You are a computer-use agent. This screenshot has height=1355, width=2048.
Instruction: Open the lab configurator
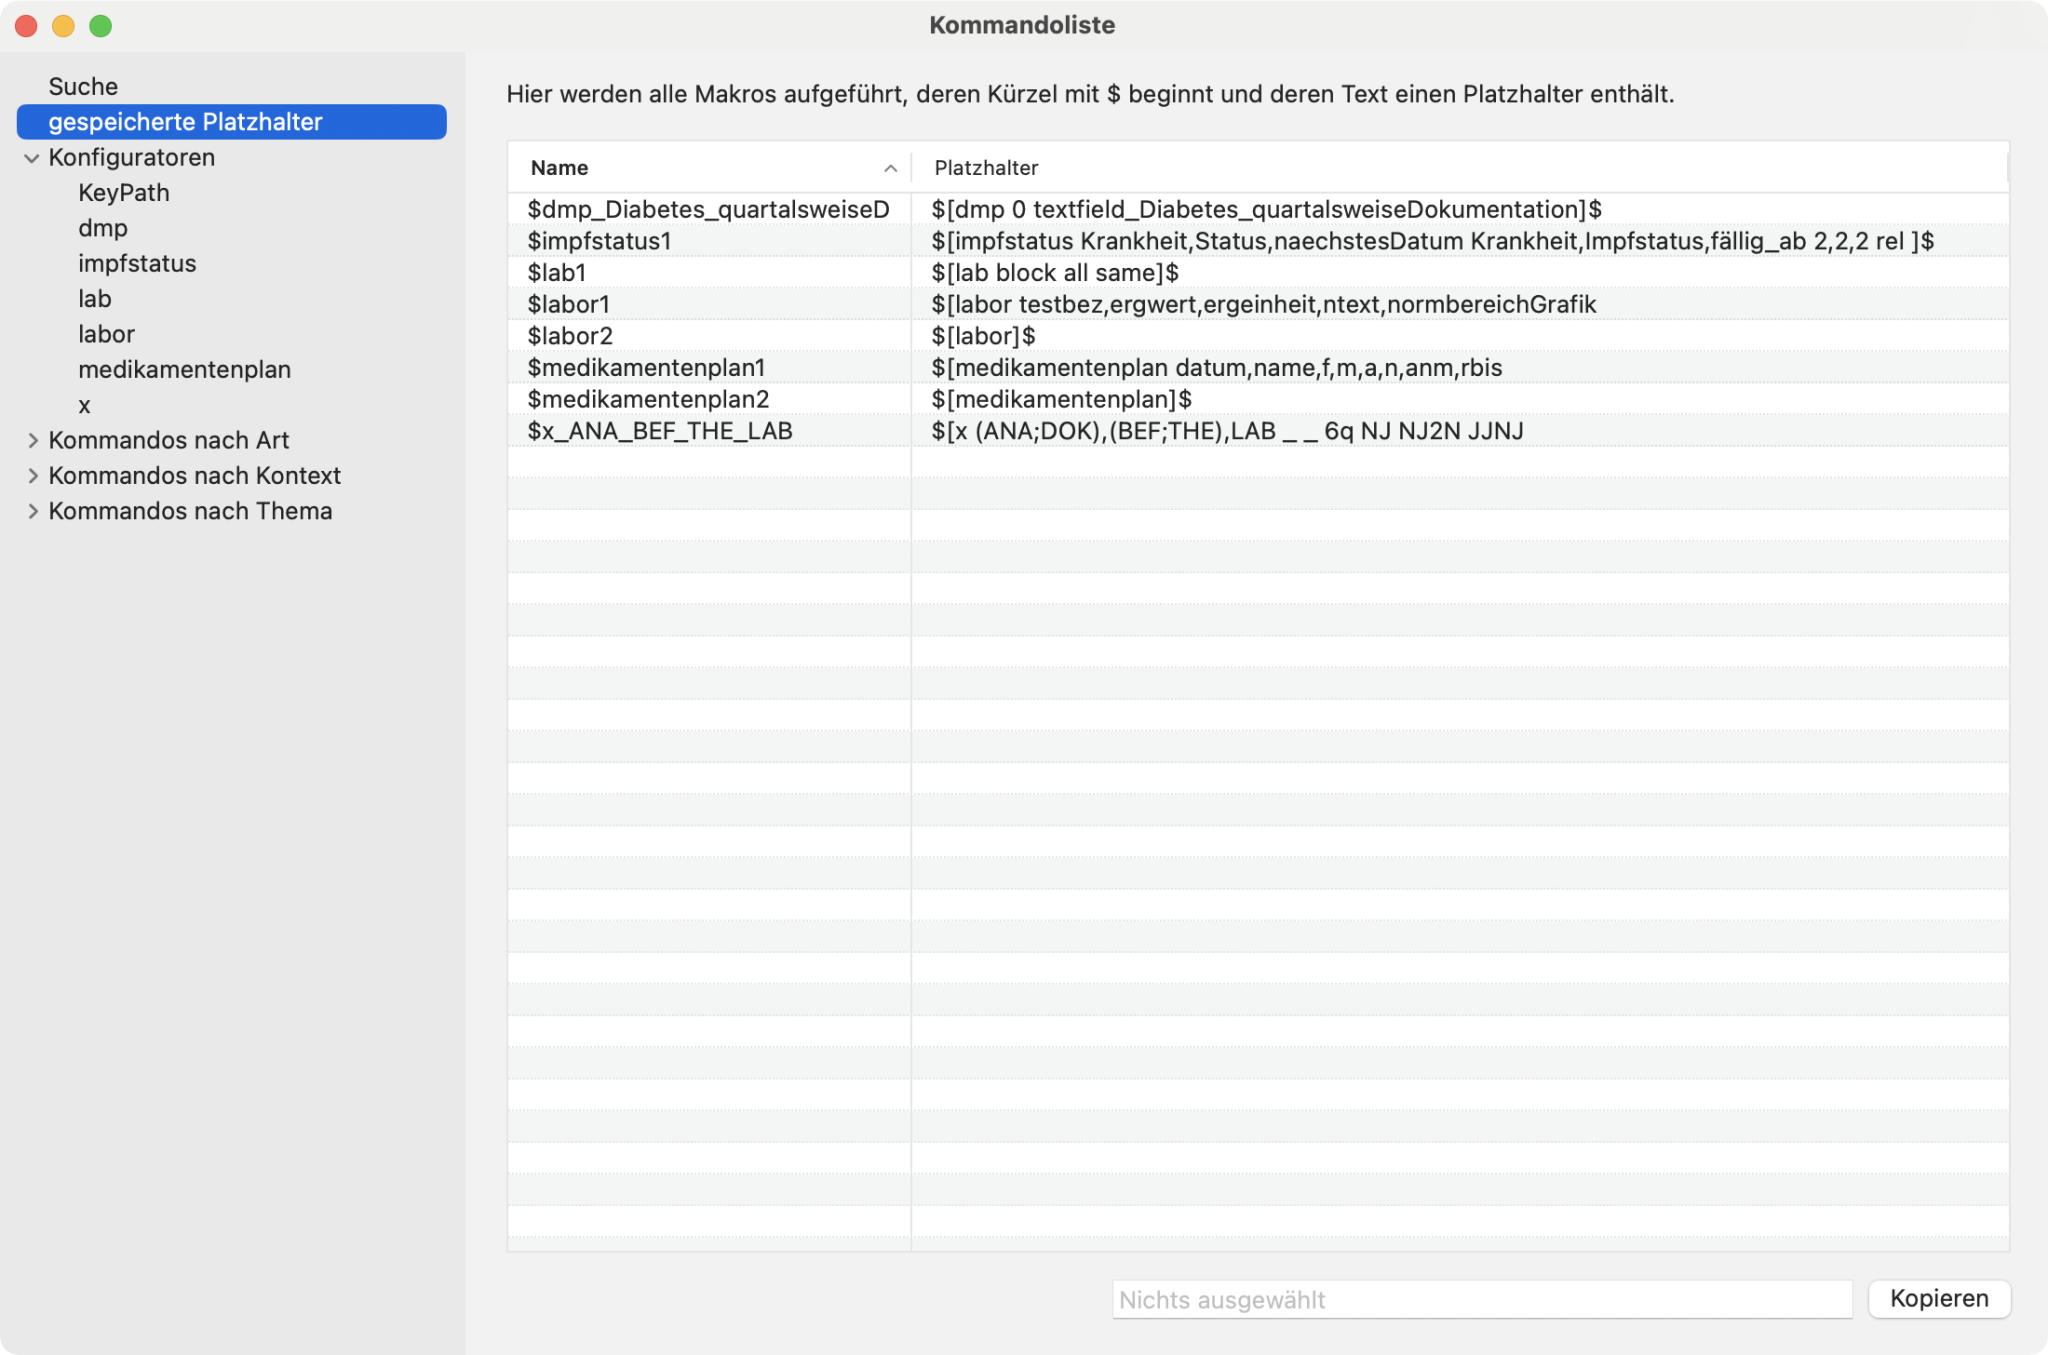95,298
